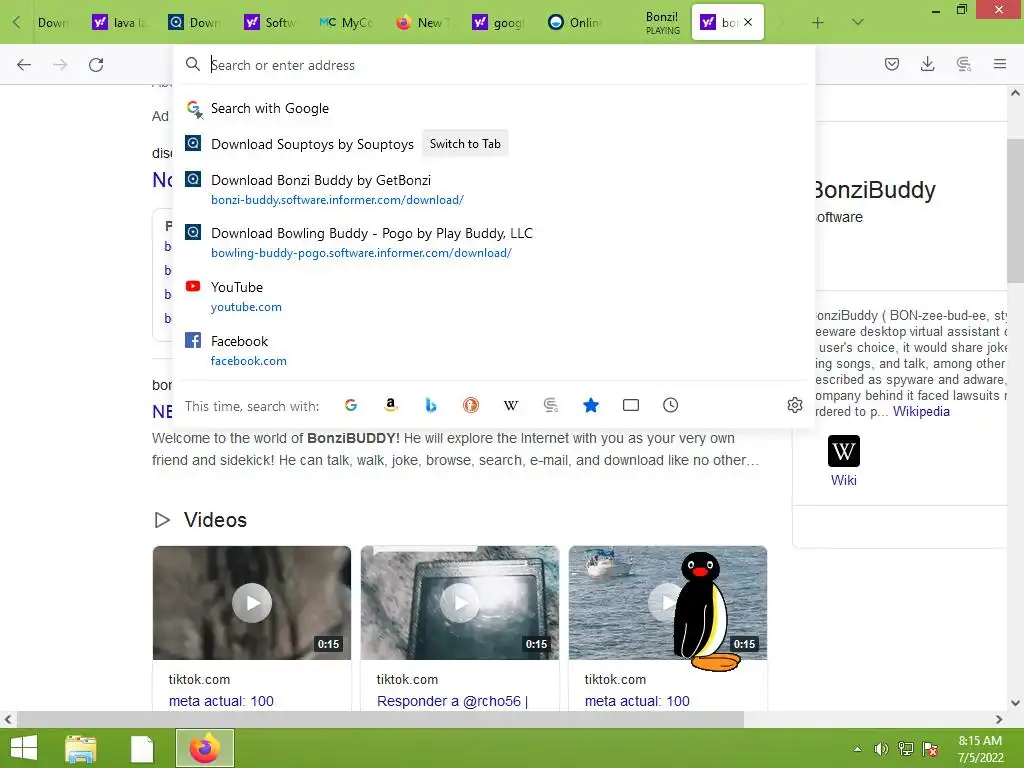Click the page scroll down arrow
The image size is (1024, 768).
pyautogui.click(x=1015, y=703)
